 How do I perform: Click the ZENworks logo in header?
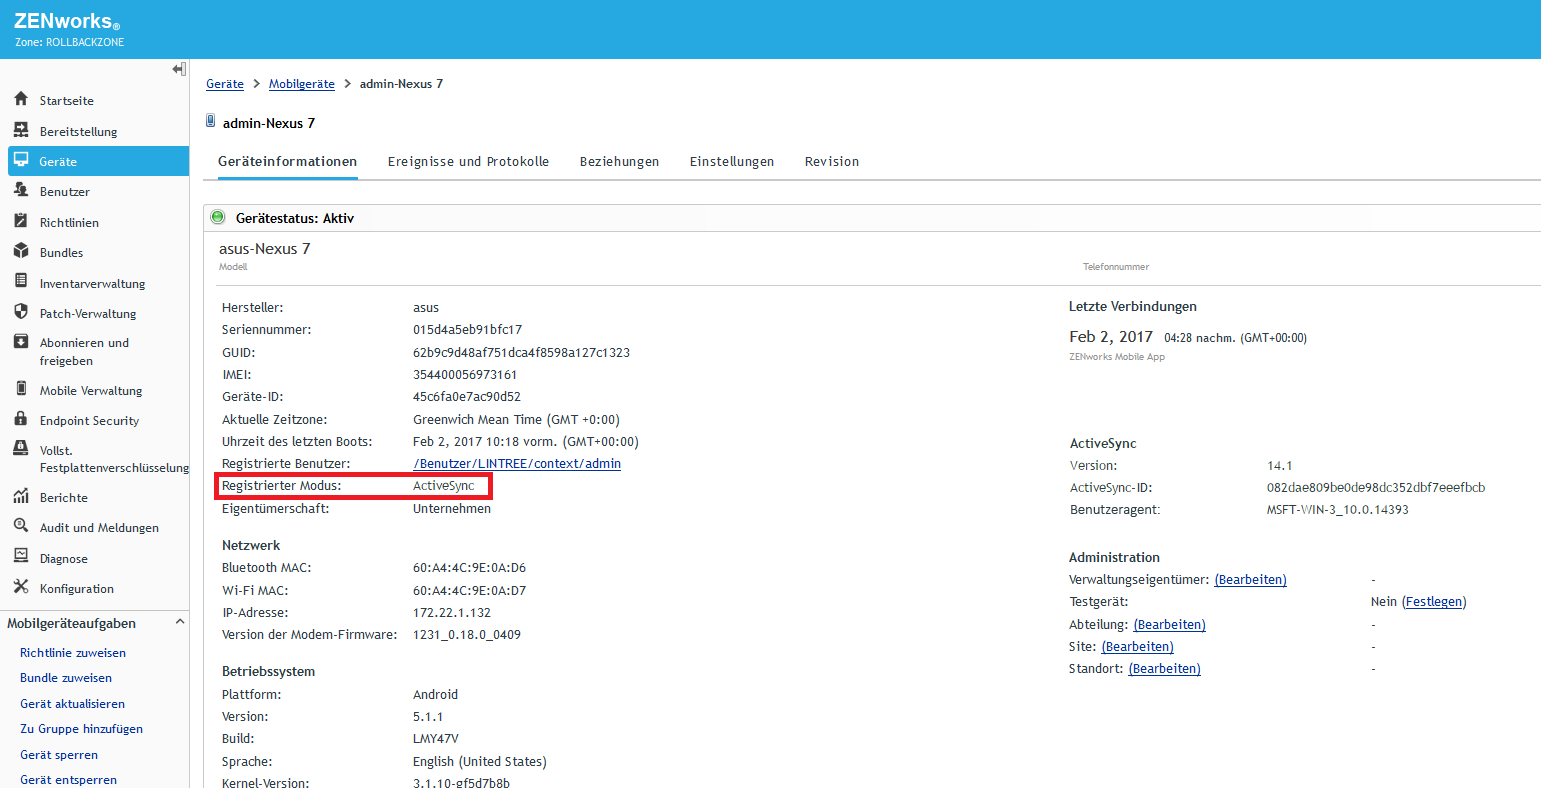tap(66, 22)
